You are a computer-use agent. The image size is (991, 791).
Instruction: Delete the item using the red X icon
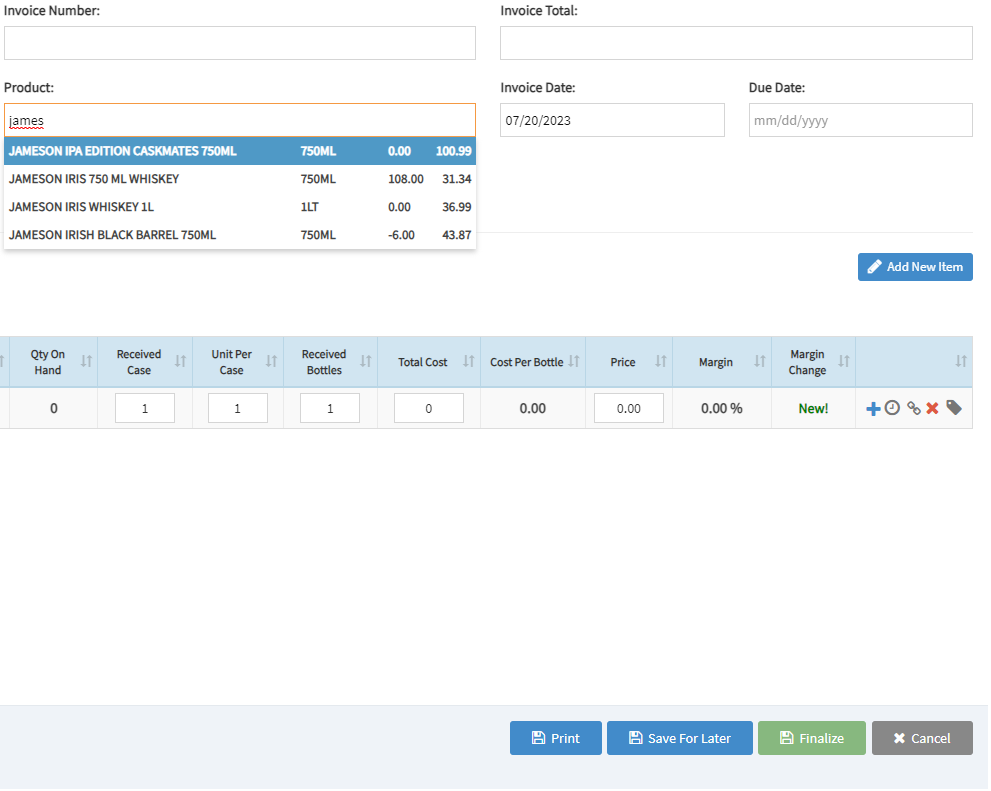(931, 408)
